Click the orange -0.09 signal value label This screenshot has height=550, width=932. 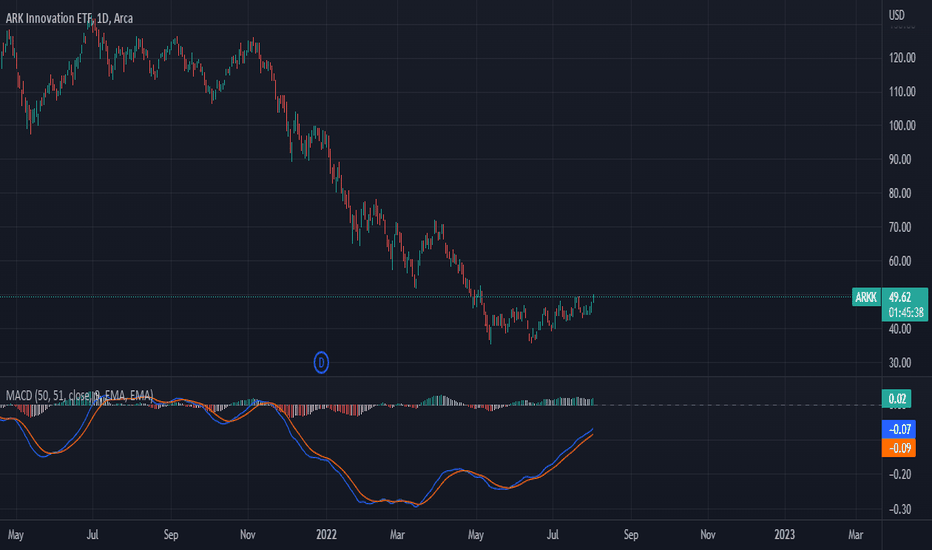[899, 448]
